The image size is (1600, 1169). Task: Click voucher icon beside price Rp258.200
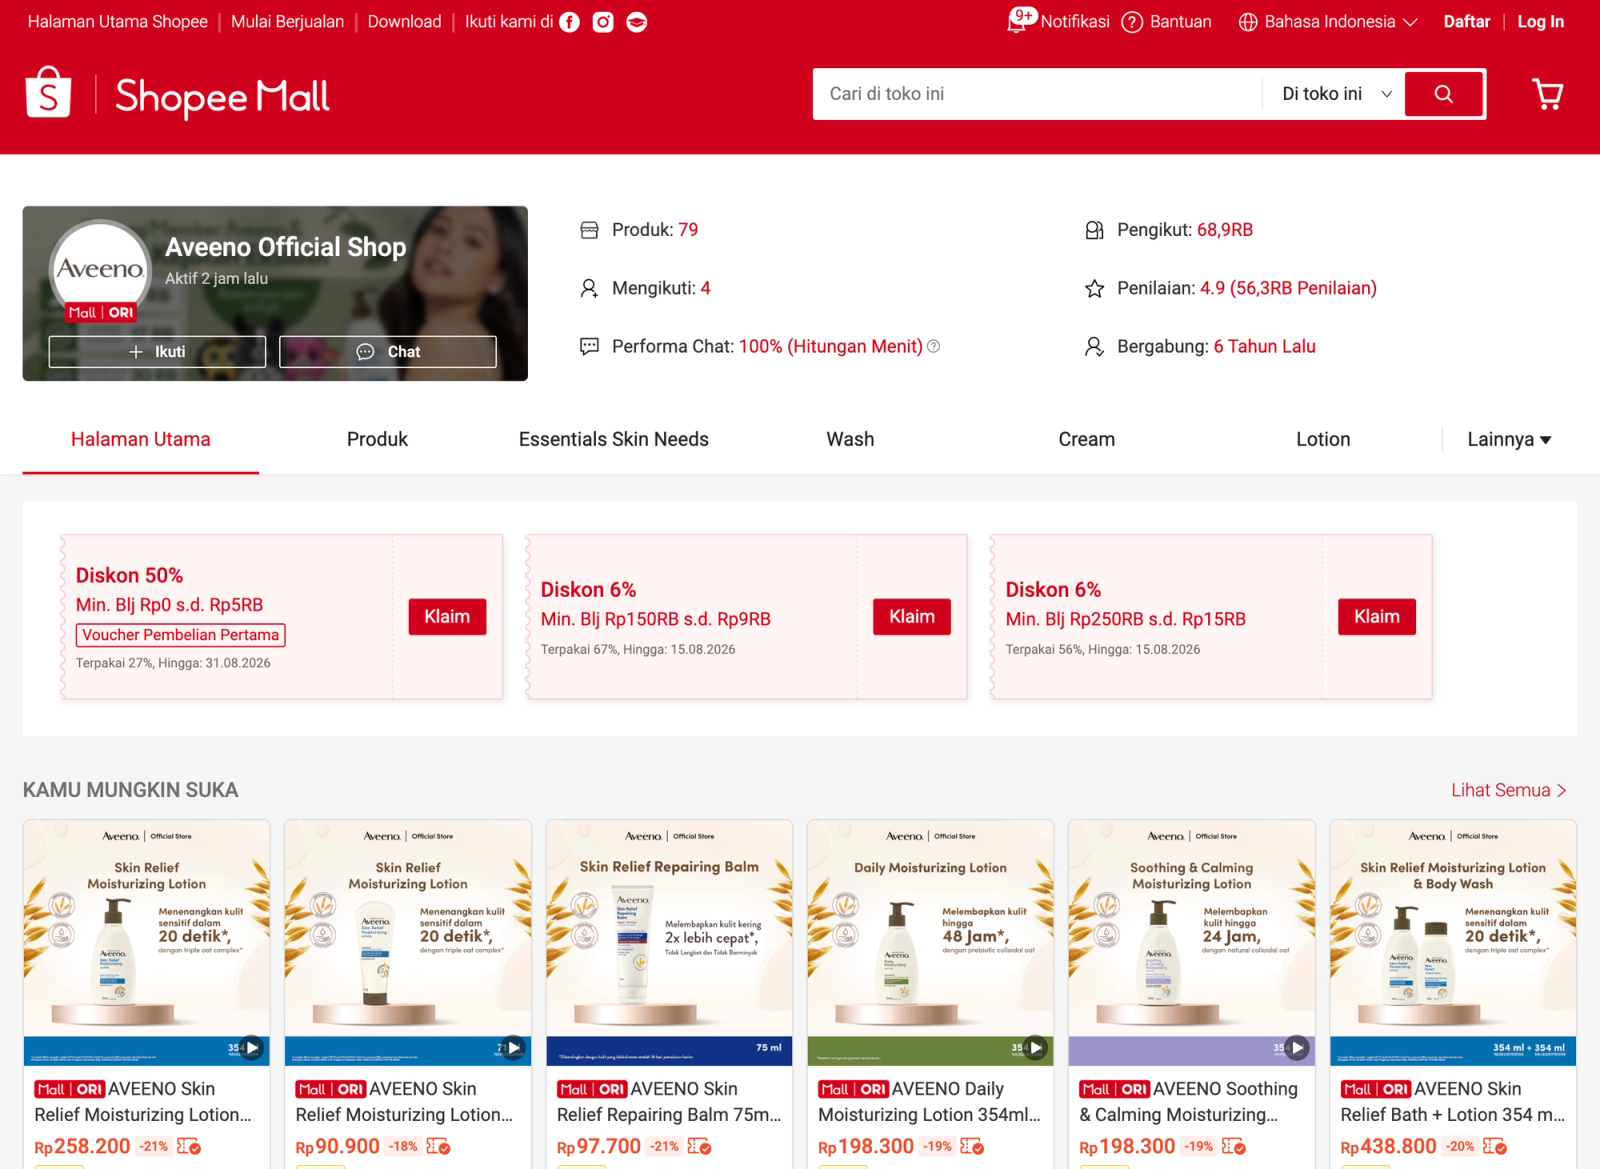pos(189,1146)
